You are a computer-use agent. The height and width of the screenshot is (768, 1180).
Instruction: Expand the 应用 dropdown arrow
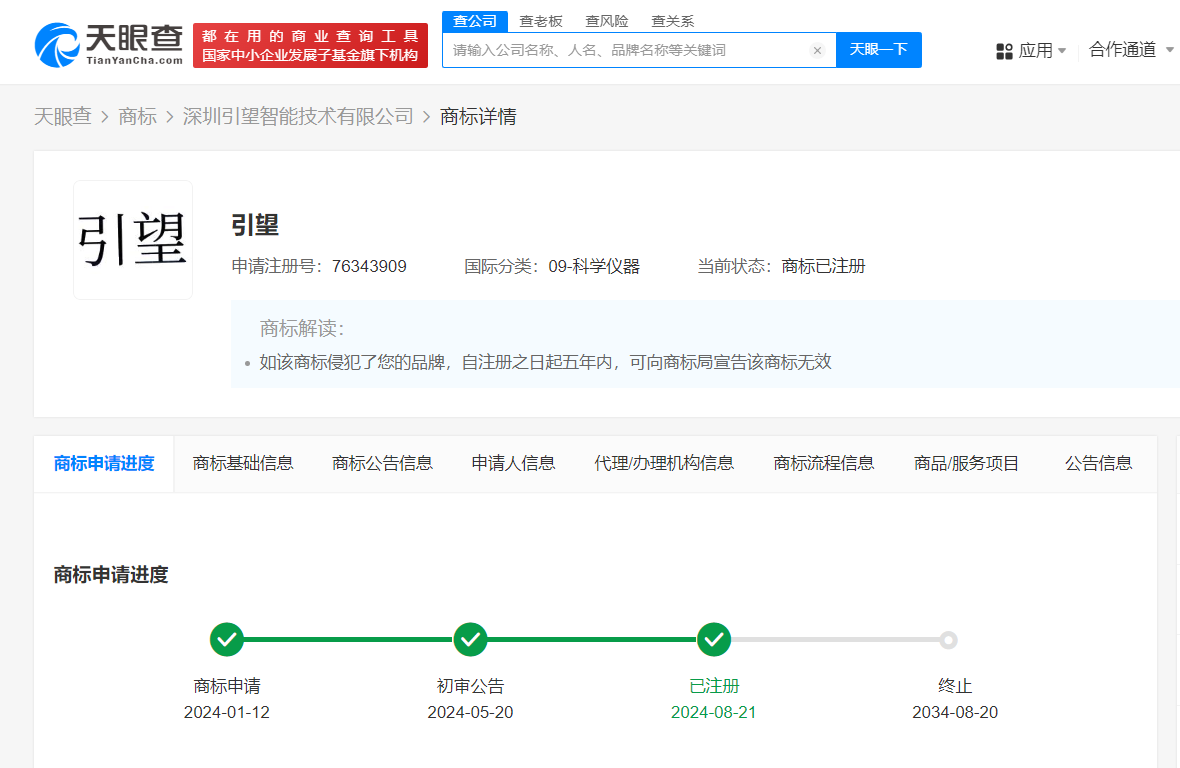(x=1062, y=51)
